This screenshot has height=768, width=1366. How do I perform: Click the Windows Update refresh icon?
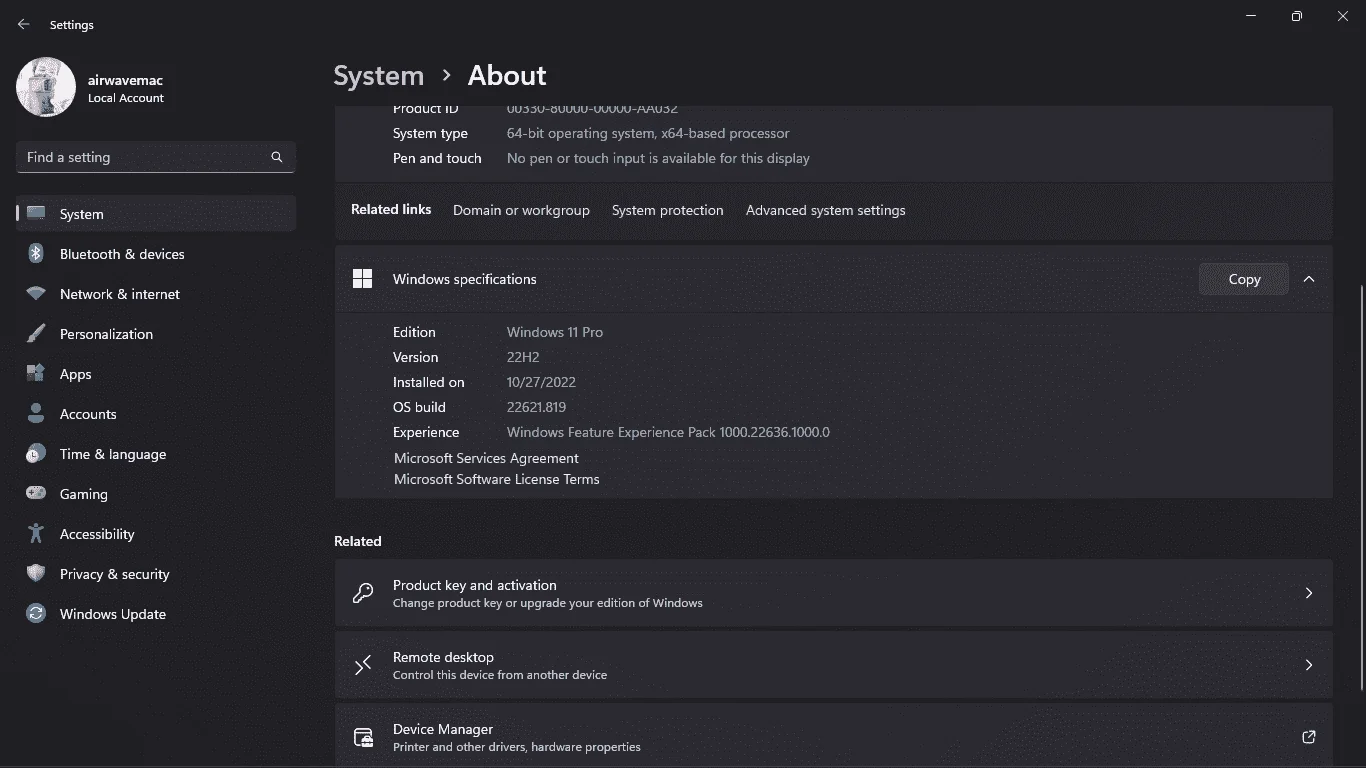[36, 614]
